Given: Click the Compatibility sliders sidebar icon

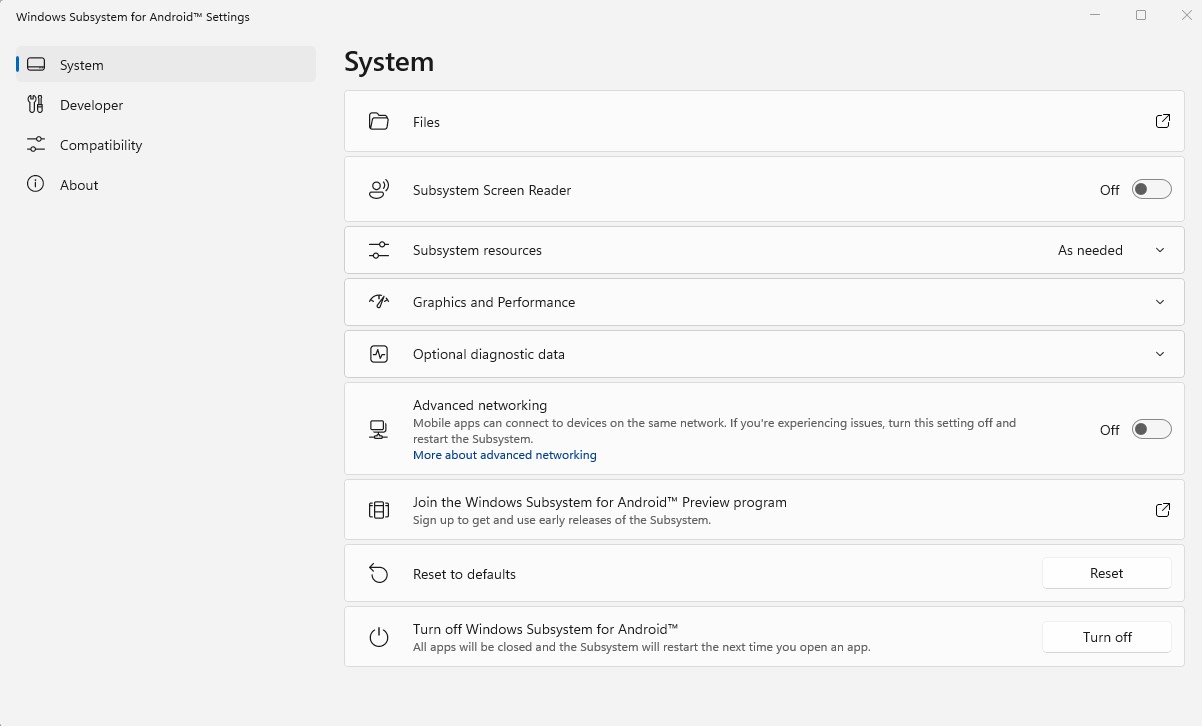Looking at the screenshot, I should 36,145.
